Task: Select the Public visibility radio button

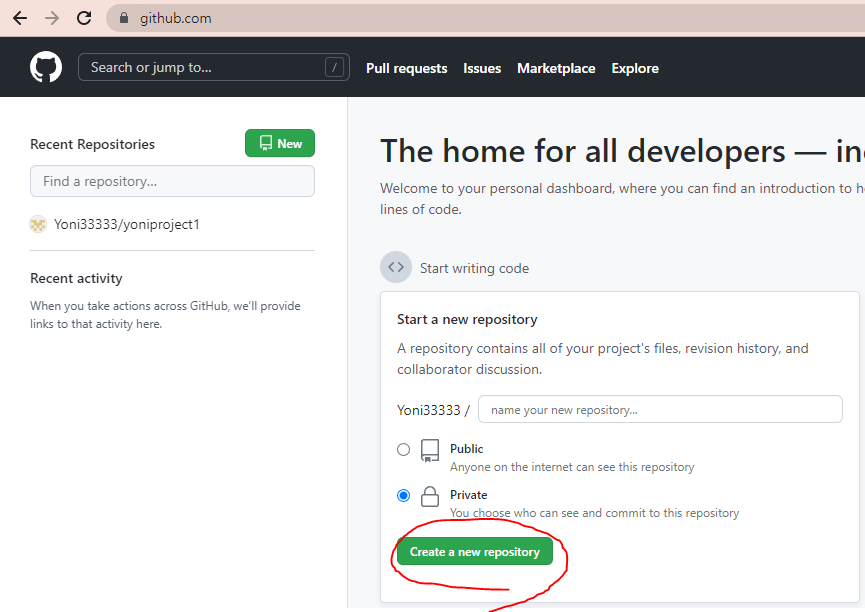Action: tap(403, 449)
